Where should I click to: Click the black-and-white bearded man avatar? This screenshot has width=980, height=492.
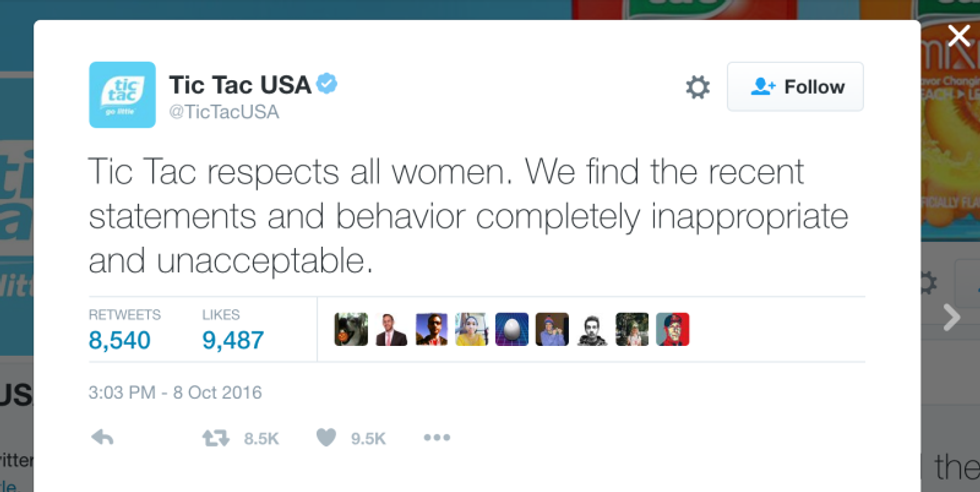[592, 329]
